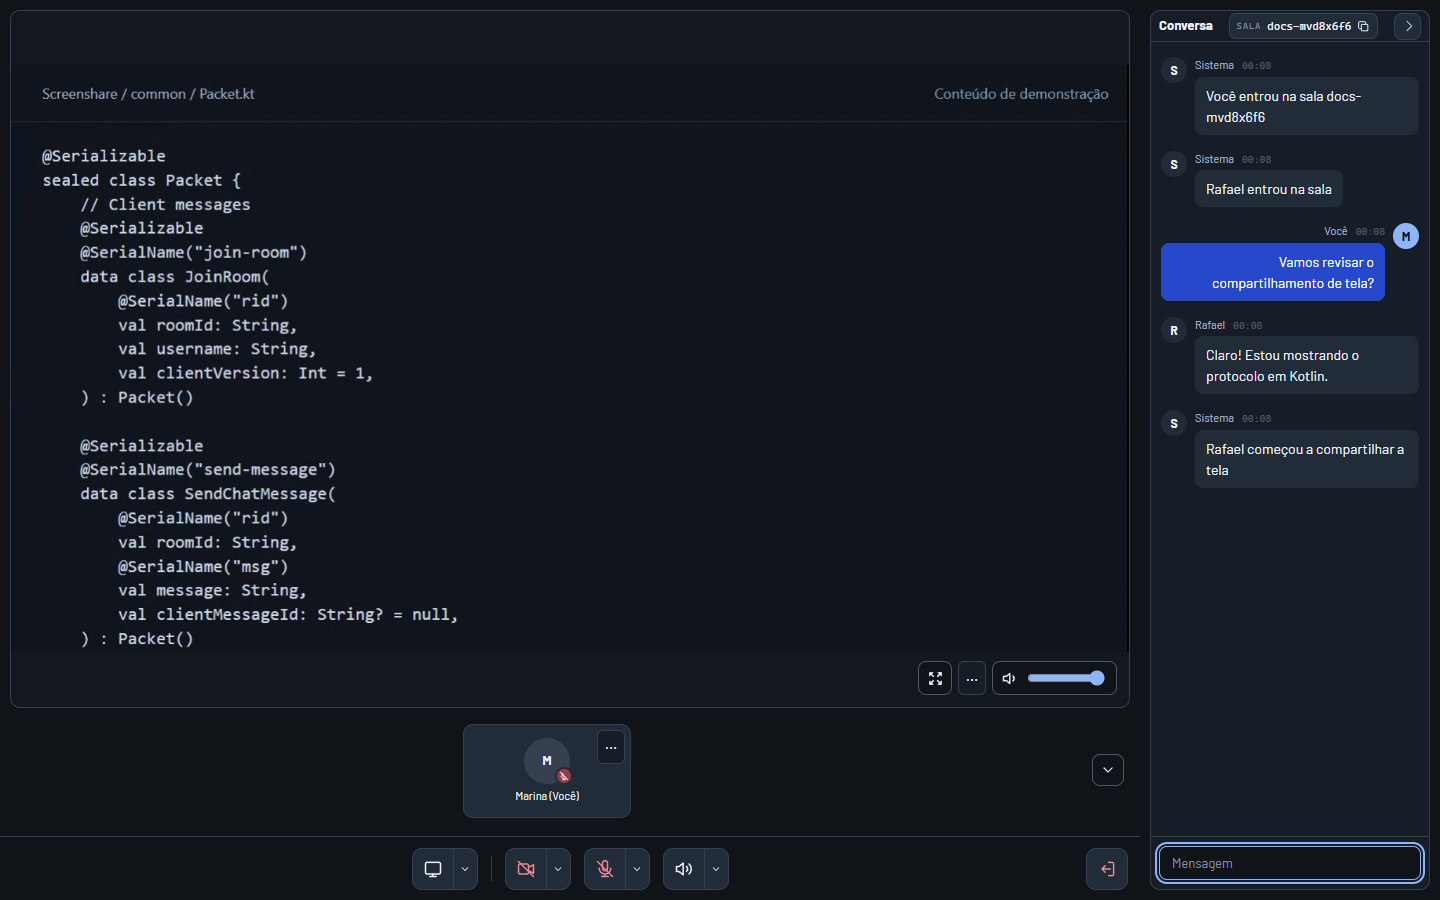The image size is (1440, 900).
Task: Open Marina's tile more options
Action: 611,748
